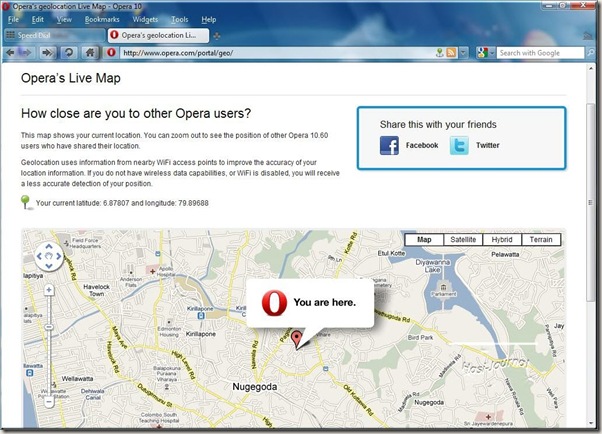The height and width of the screenshot is (434, 602).
Task: Open the address bar history dropdown
Action: click(x=464, y=53)
